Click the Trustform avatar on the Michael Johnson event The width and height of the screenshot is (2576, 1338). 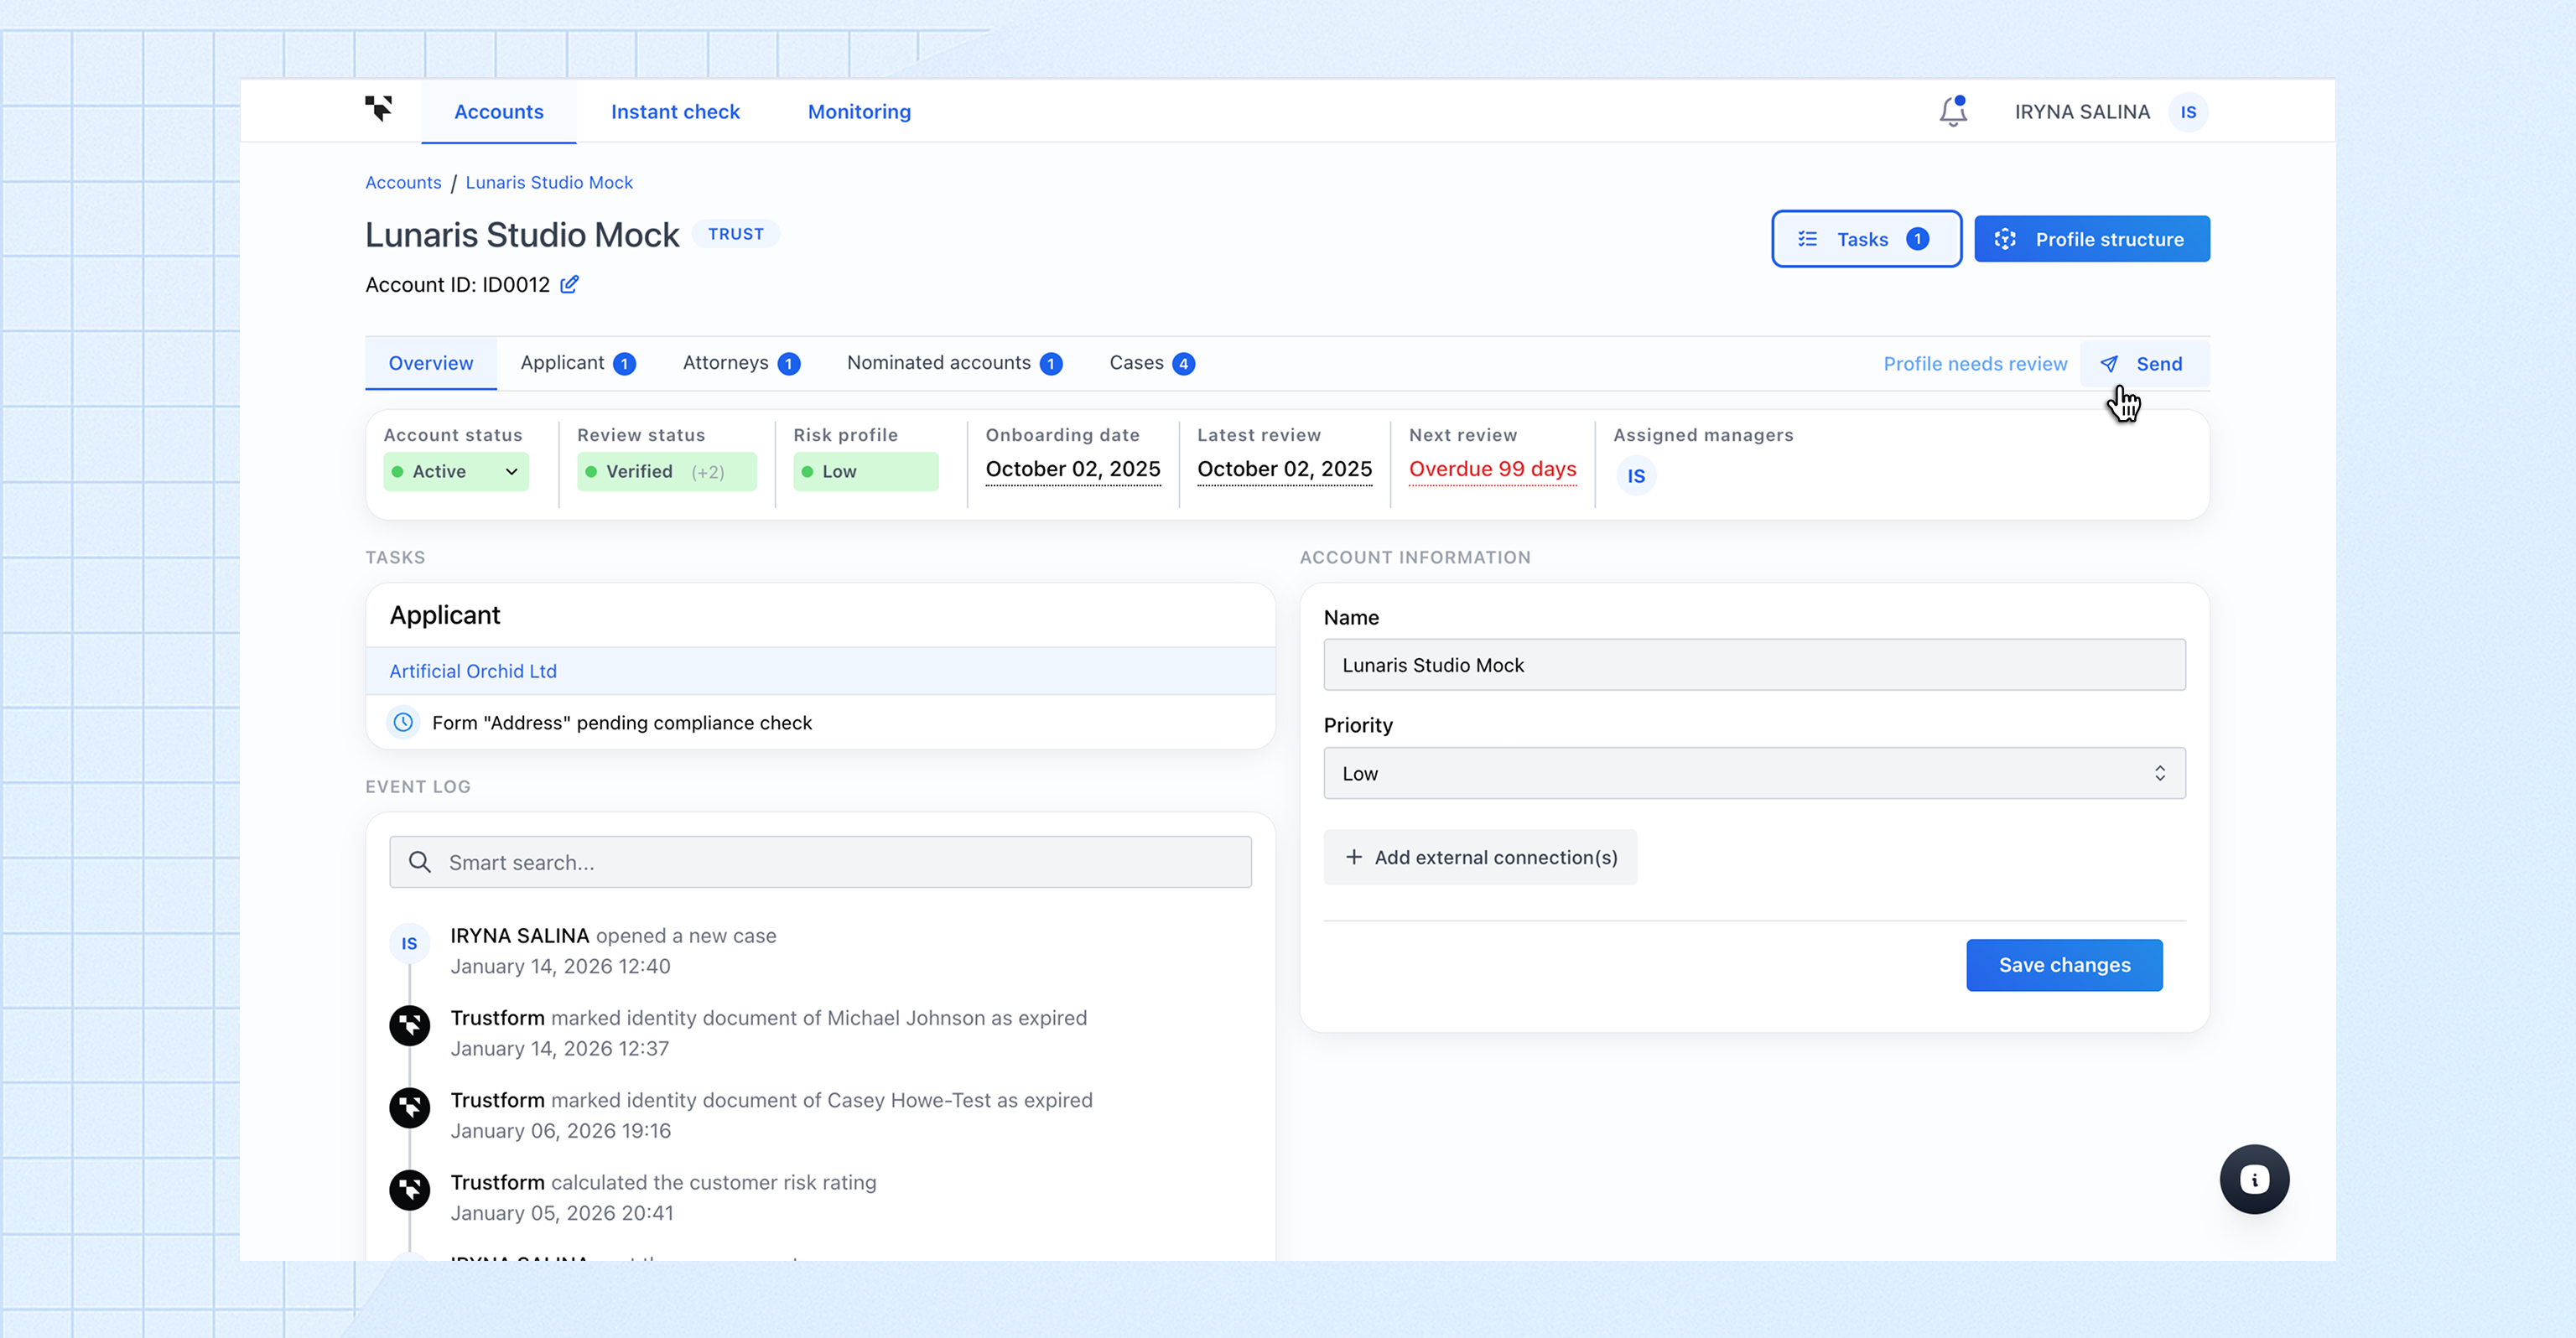coord(409,1025)
